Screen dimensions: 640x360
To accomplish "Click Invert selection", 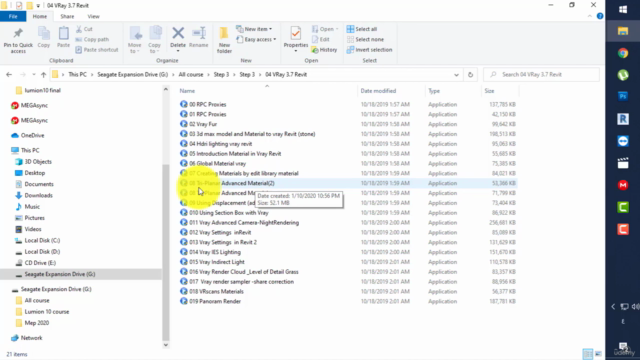I will [x=369, y=50].
